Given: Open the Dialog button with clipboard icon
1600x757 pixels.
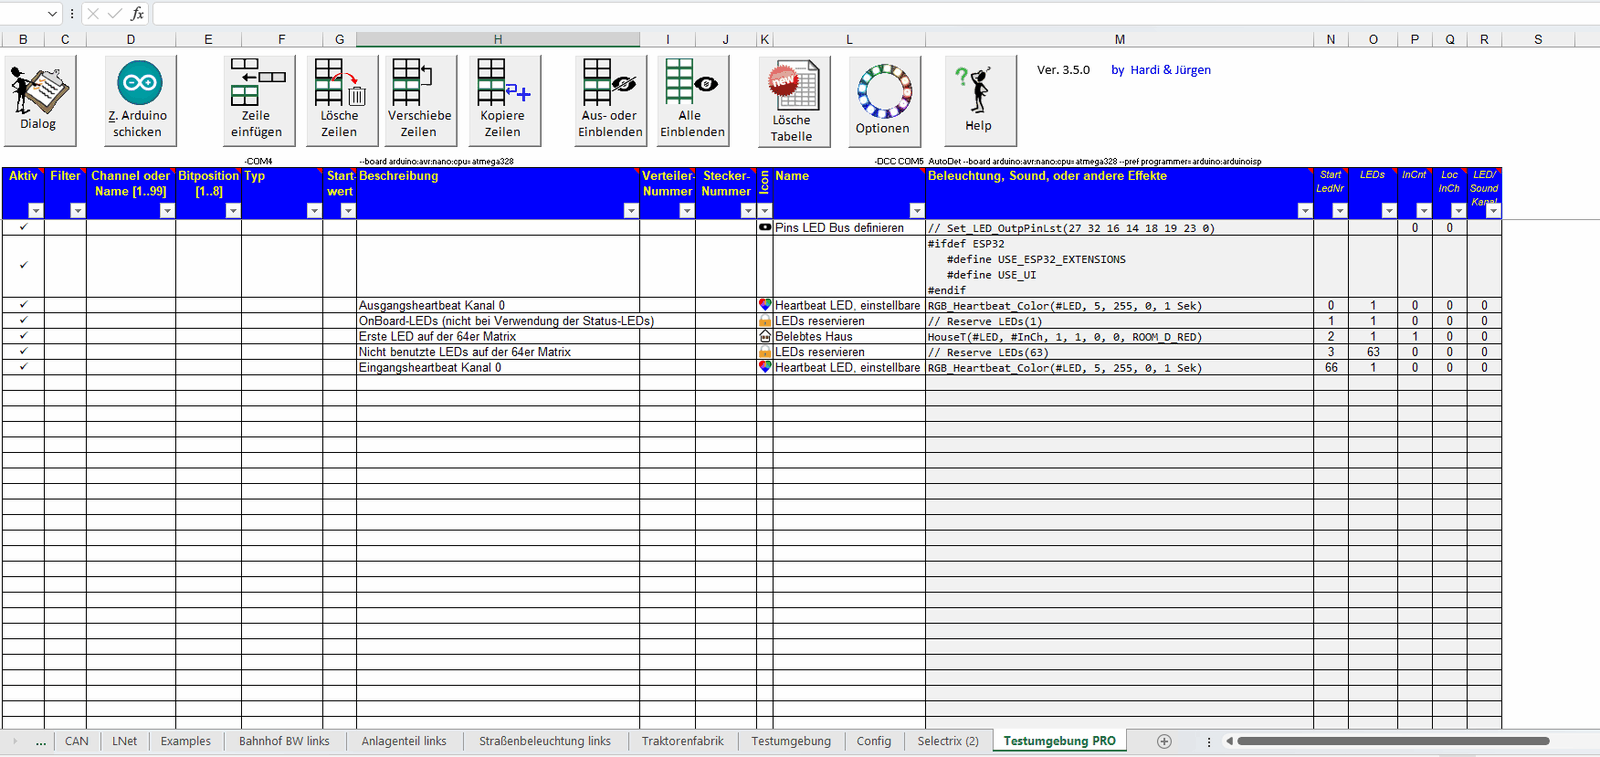Looking at the screenshot, I should (x=39, y=100).
